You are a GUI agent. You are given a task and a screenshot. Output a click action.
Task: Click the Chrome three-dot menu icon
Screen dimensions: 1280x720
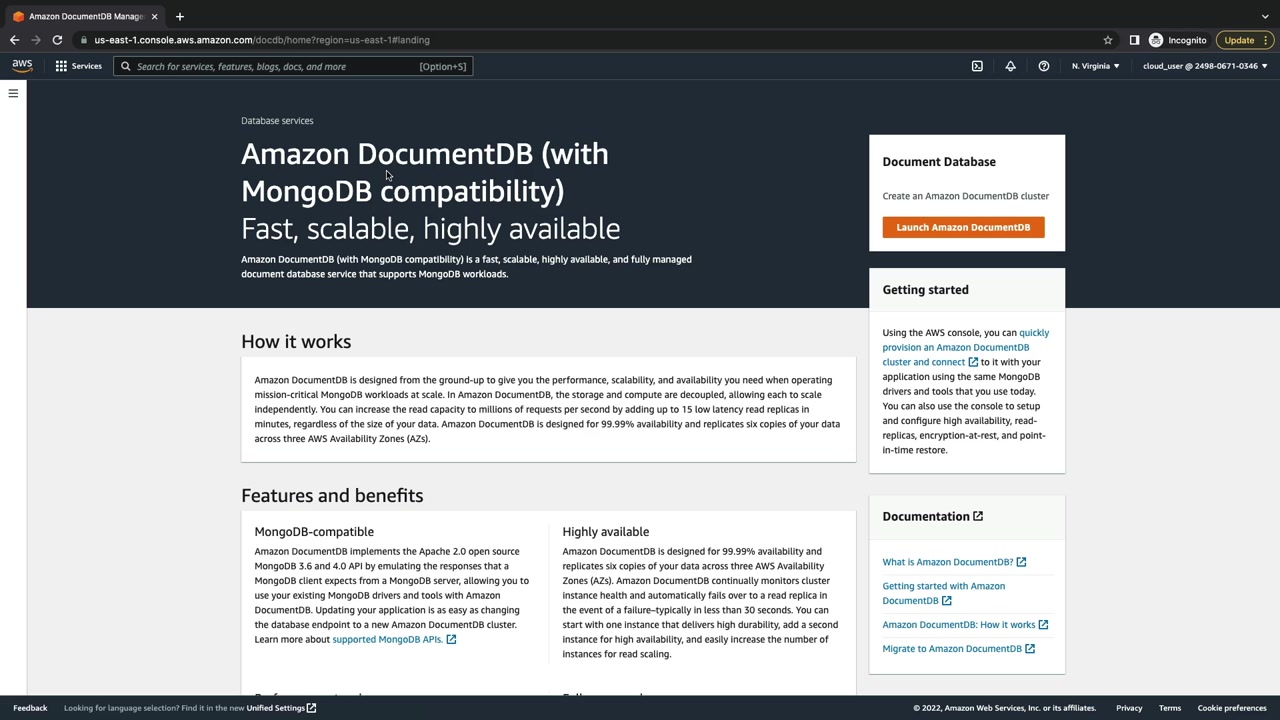[1265, 40]
